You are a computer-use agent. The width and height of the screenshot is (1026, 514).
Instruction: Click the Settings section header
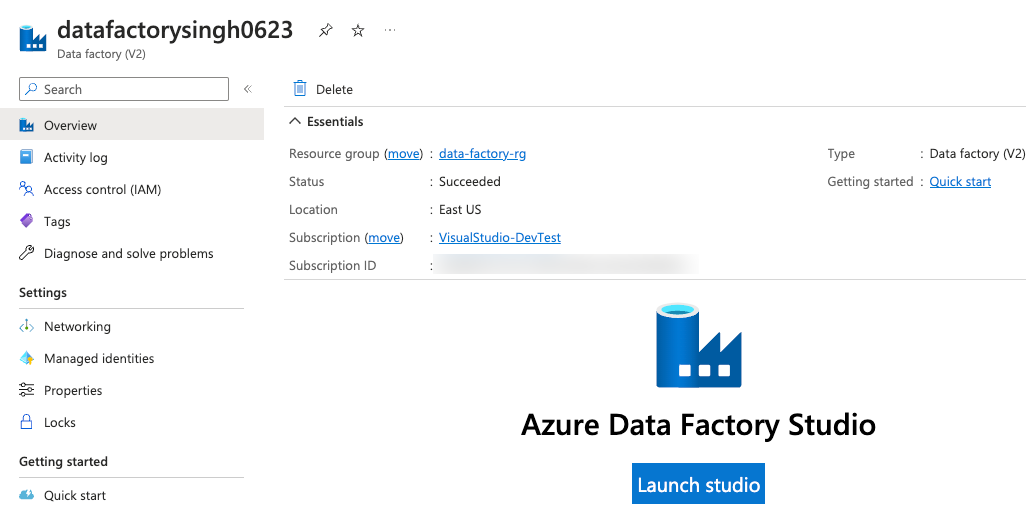[43, 292]
